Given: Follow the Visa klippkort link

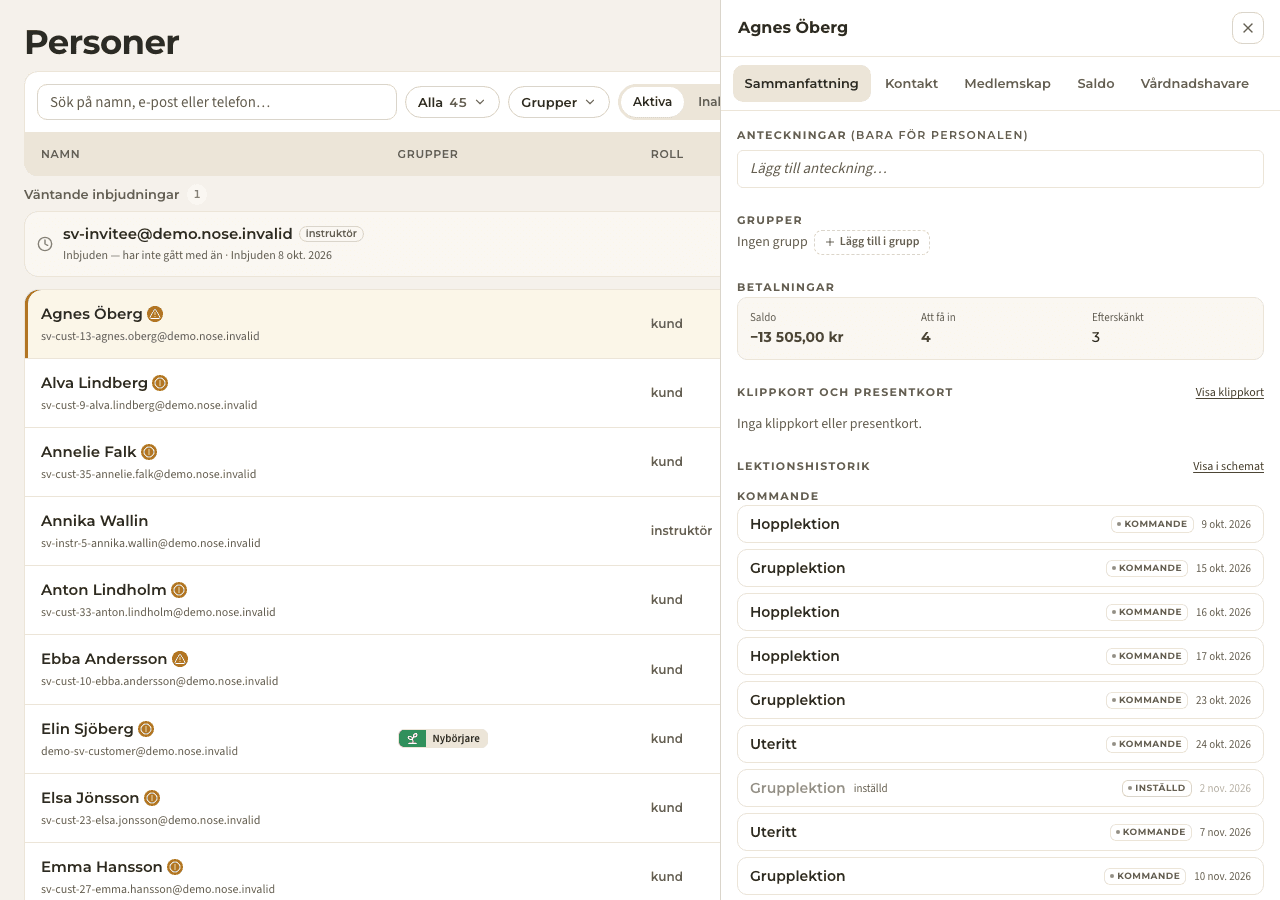Looking at the screenshot, I should [x=1230, y=392].
